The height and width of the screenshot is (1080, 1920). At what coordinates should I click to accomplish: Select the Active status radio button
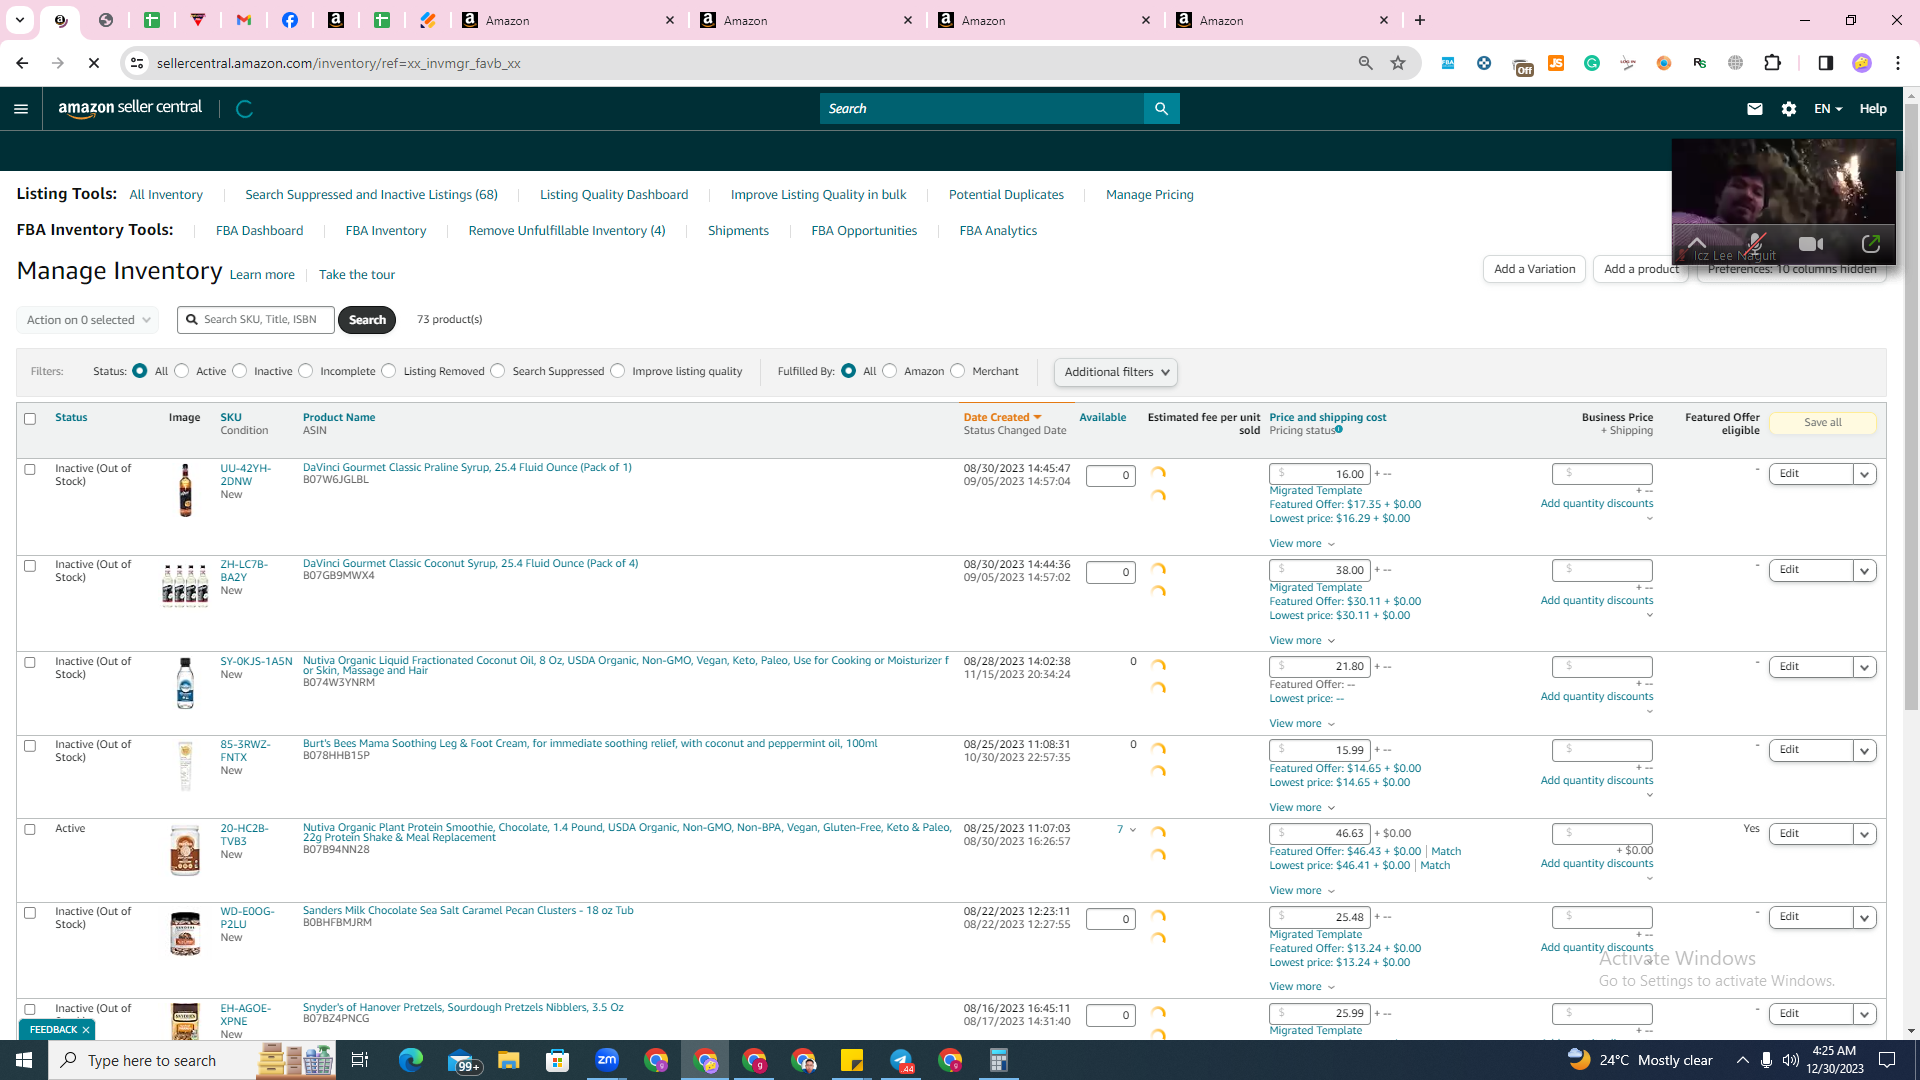click(x=181, y=371)
